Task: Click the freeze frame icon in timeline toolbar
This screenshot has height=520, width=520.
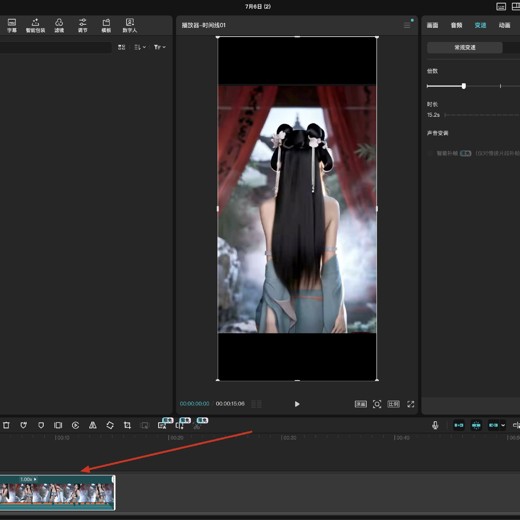Action: click(x=58, y=425)
